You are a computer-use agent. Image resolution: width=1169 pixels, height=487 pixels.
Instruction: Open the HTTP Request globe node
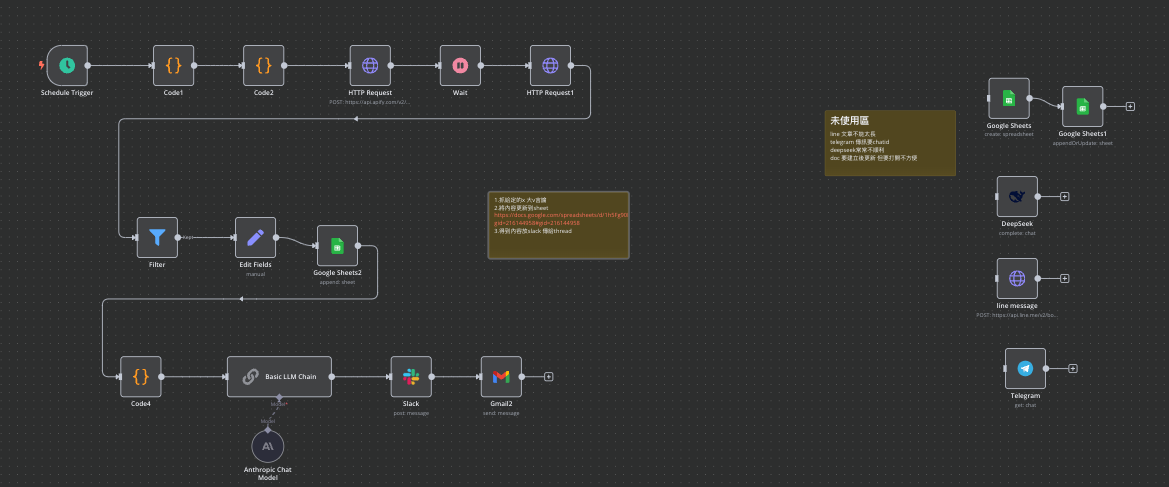tap(371, 66)
